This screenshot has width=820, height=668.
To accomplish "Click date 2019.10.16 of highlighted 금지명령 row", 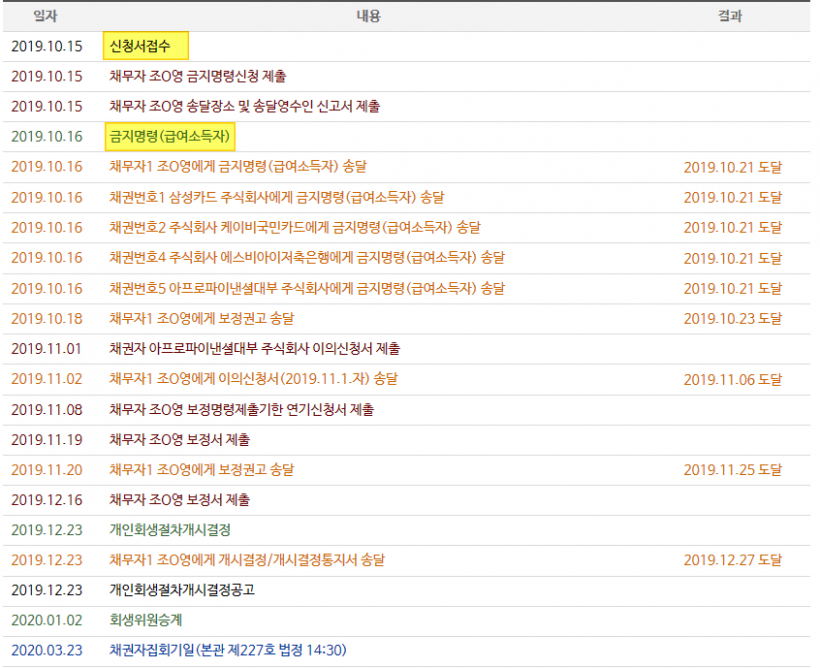I will pos(47,137).
